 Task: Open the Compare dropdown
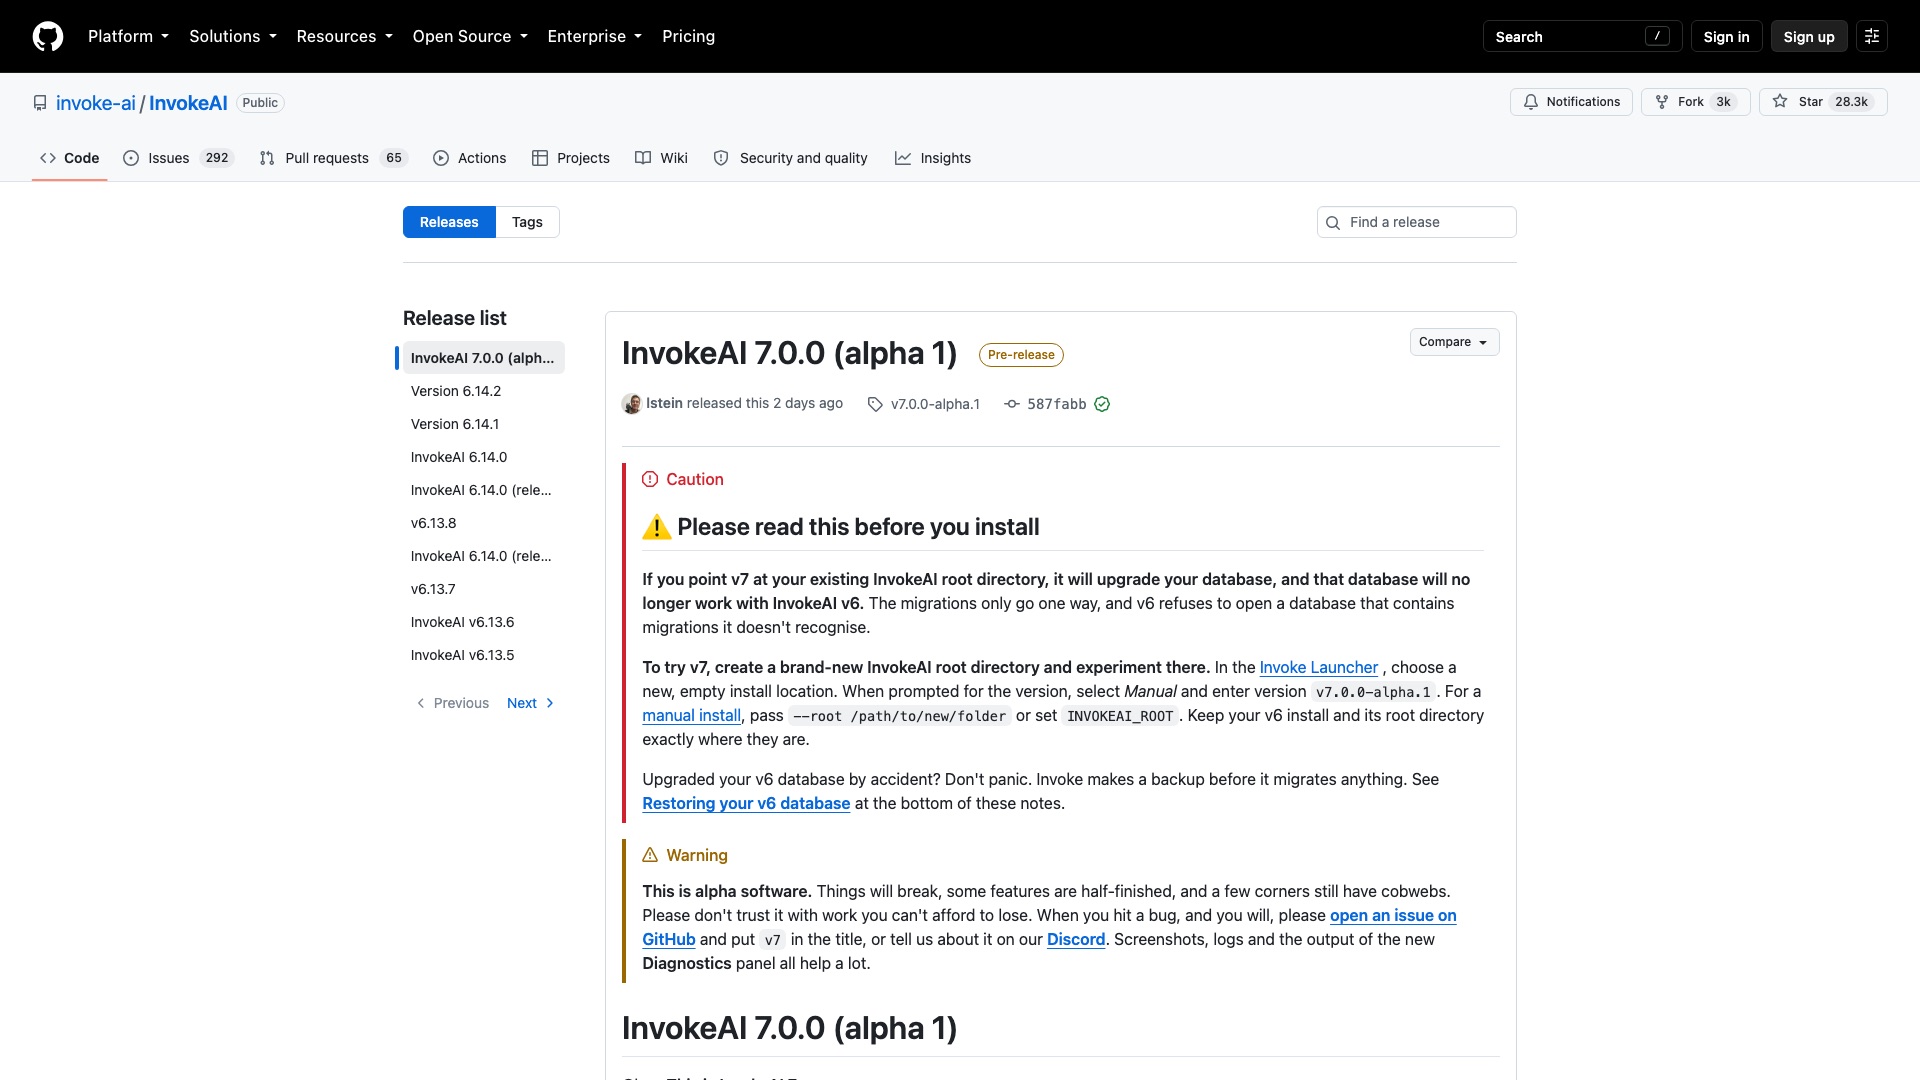(1454, 342)
